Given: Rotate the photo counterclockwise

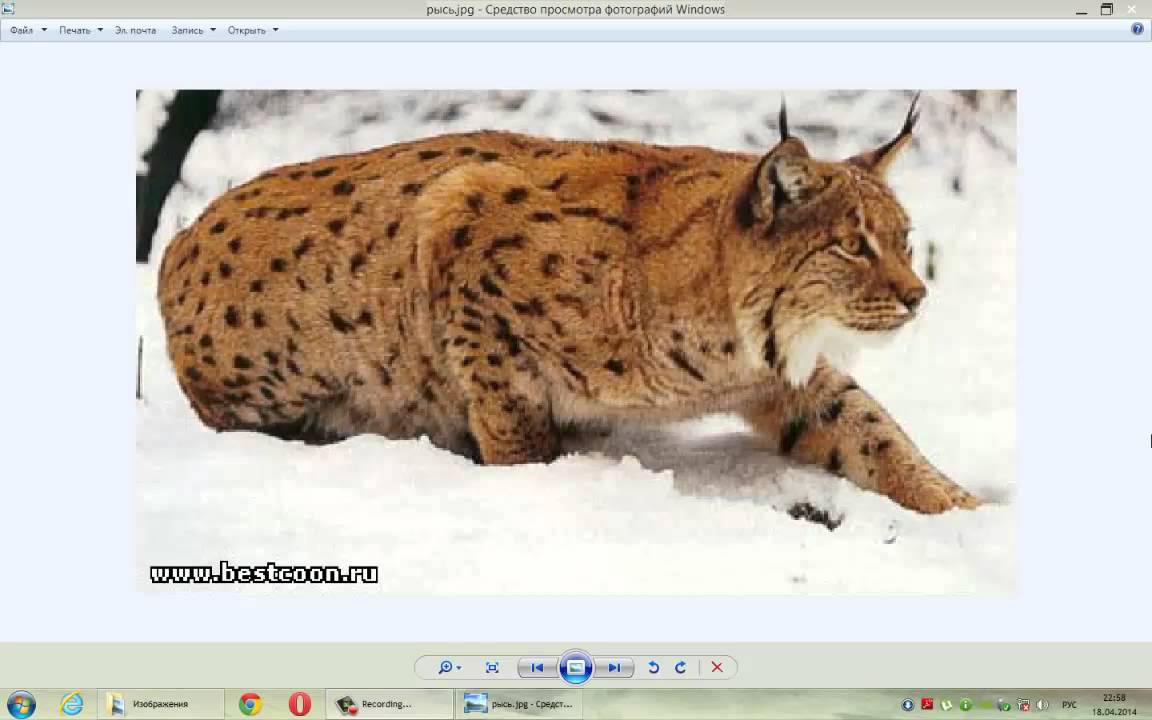Looking at the screenshot, I should (653, 667).
